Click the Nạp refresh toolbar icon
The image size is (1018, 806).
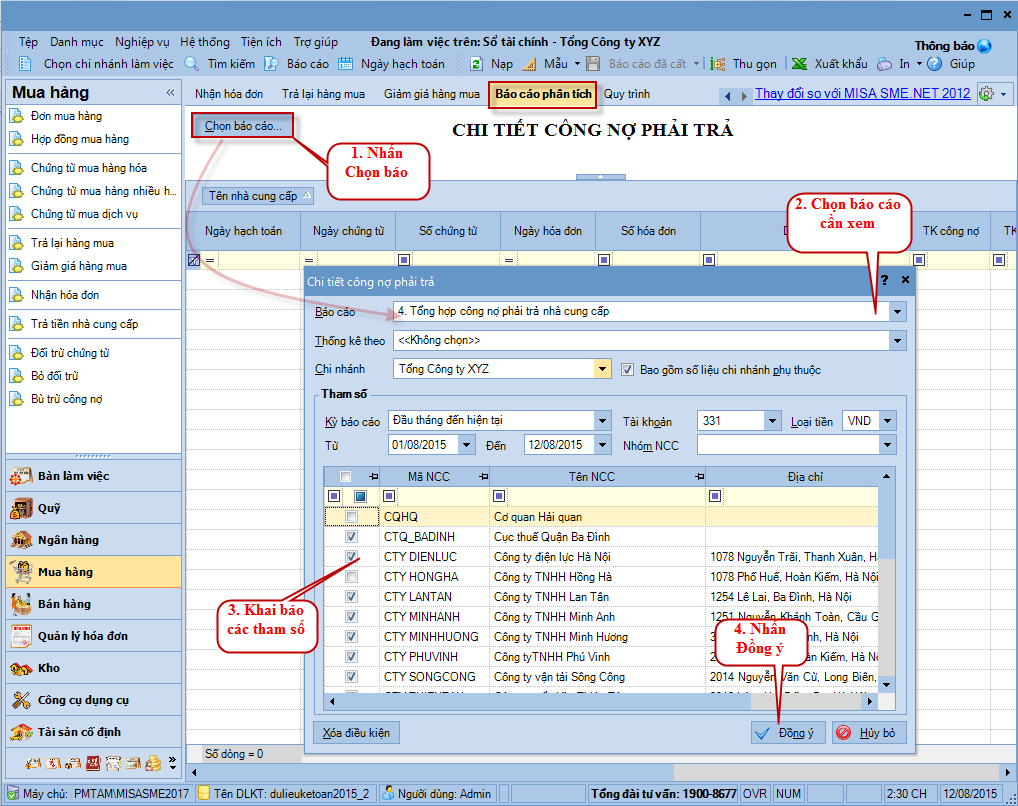coord(478,64)
